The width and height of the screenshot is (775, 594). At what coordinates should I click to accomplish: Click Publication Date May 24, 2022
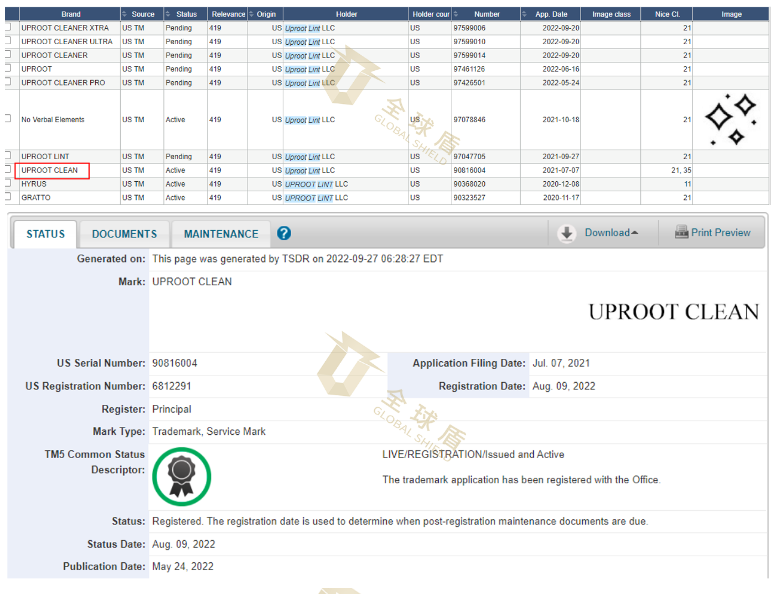(x=183, y=566)
